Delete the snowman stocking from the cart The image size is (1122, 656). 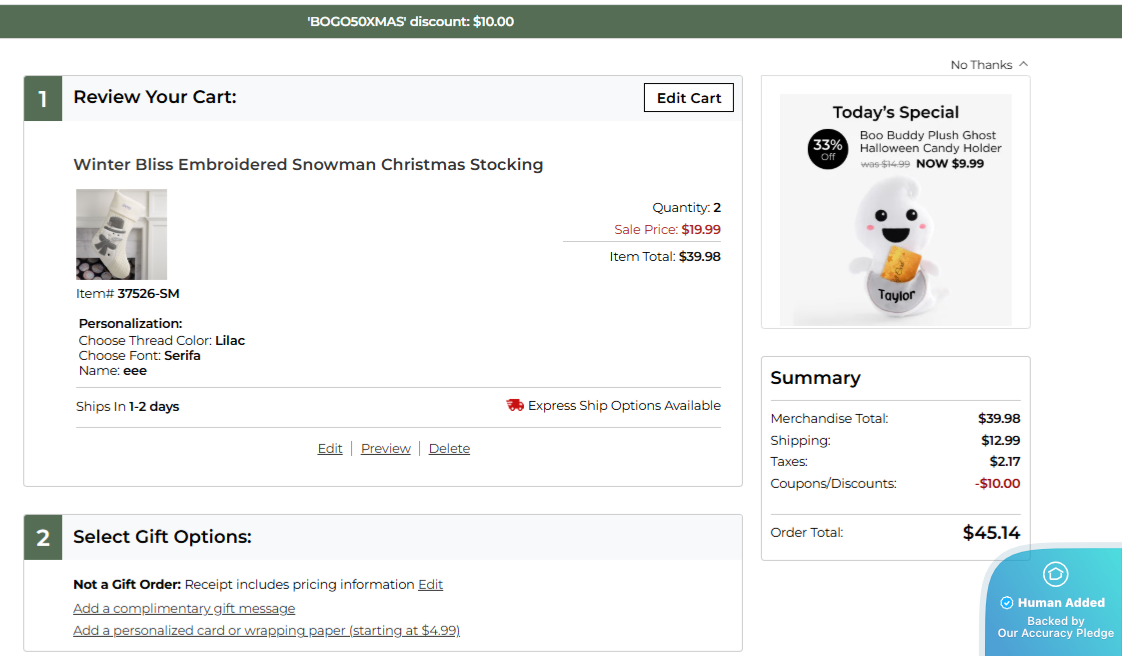click(449, 448)
